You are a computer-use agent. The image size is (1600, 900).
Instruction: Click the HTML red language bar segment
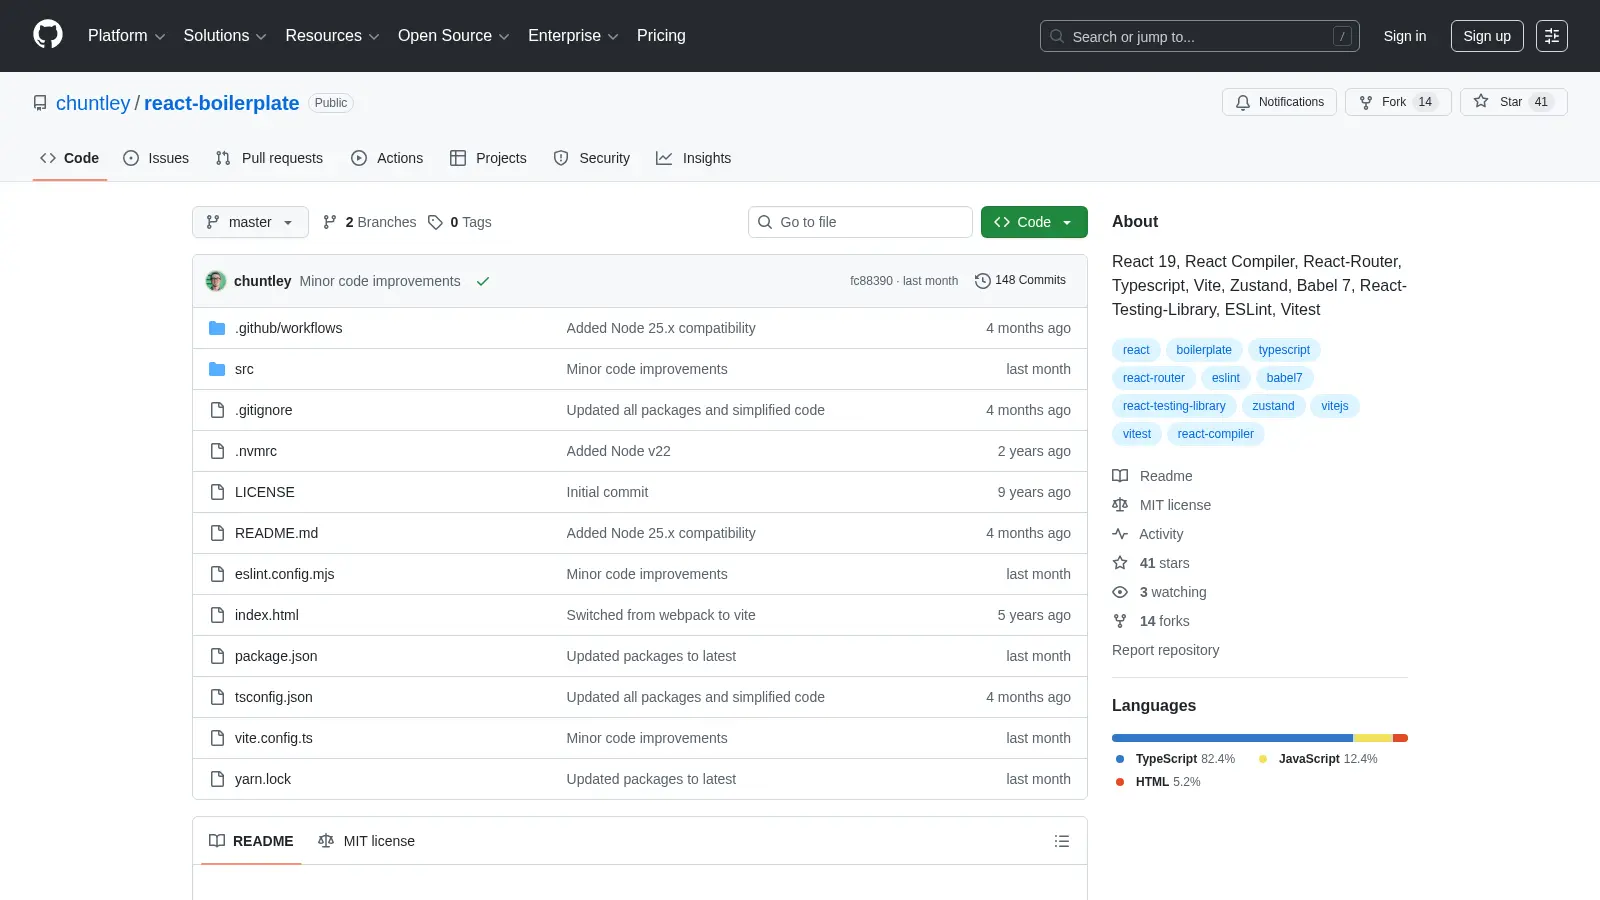click(x=1400, y=738)
